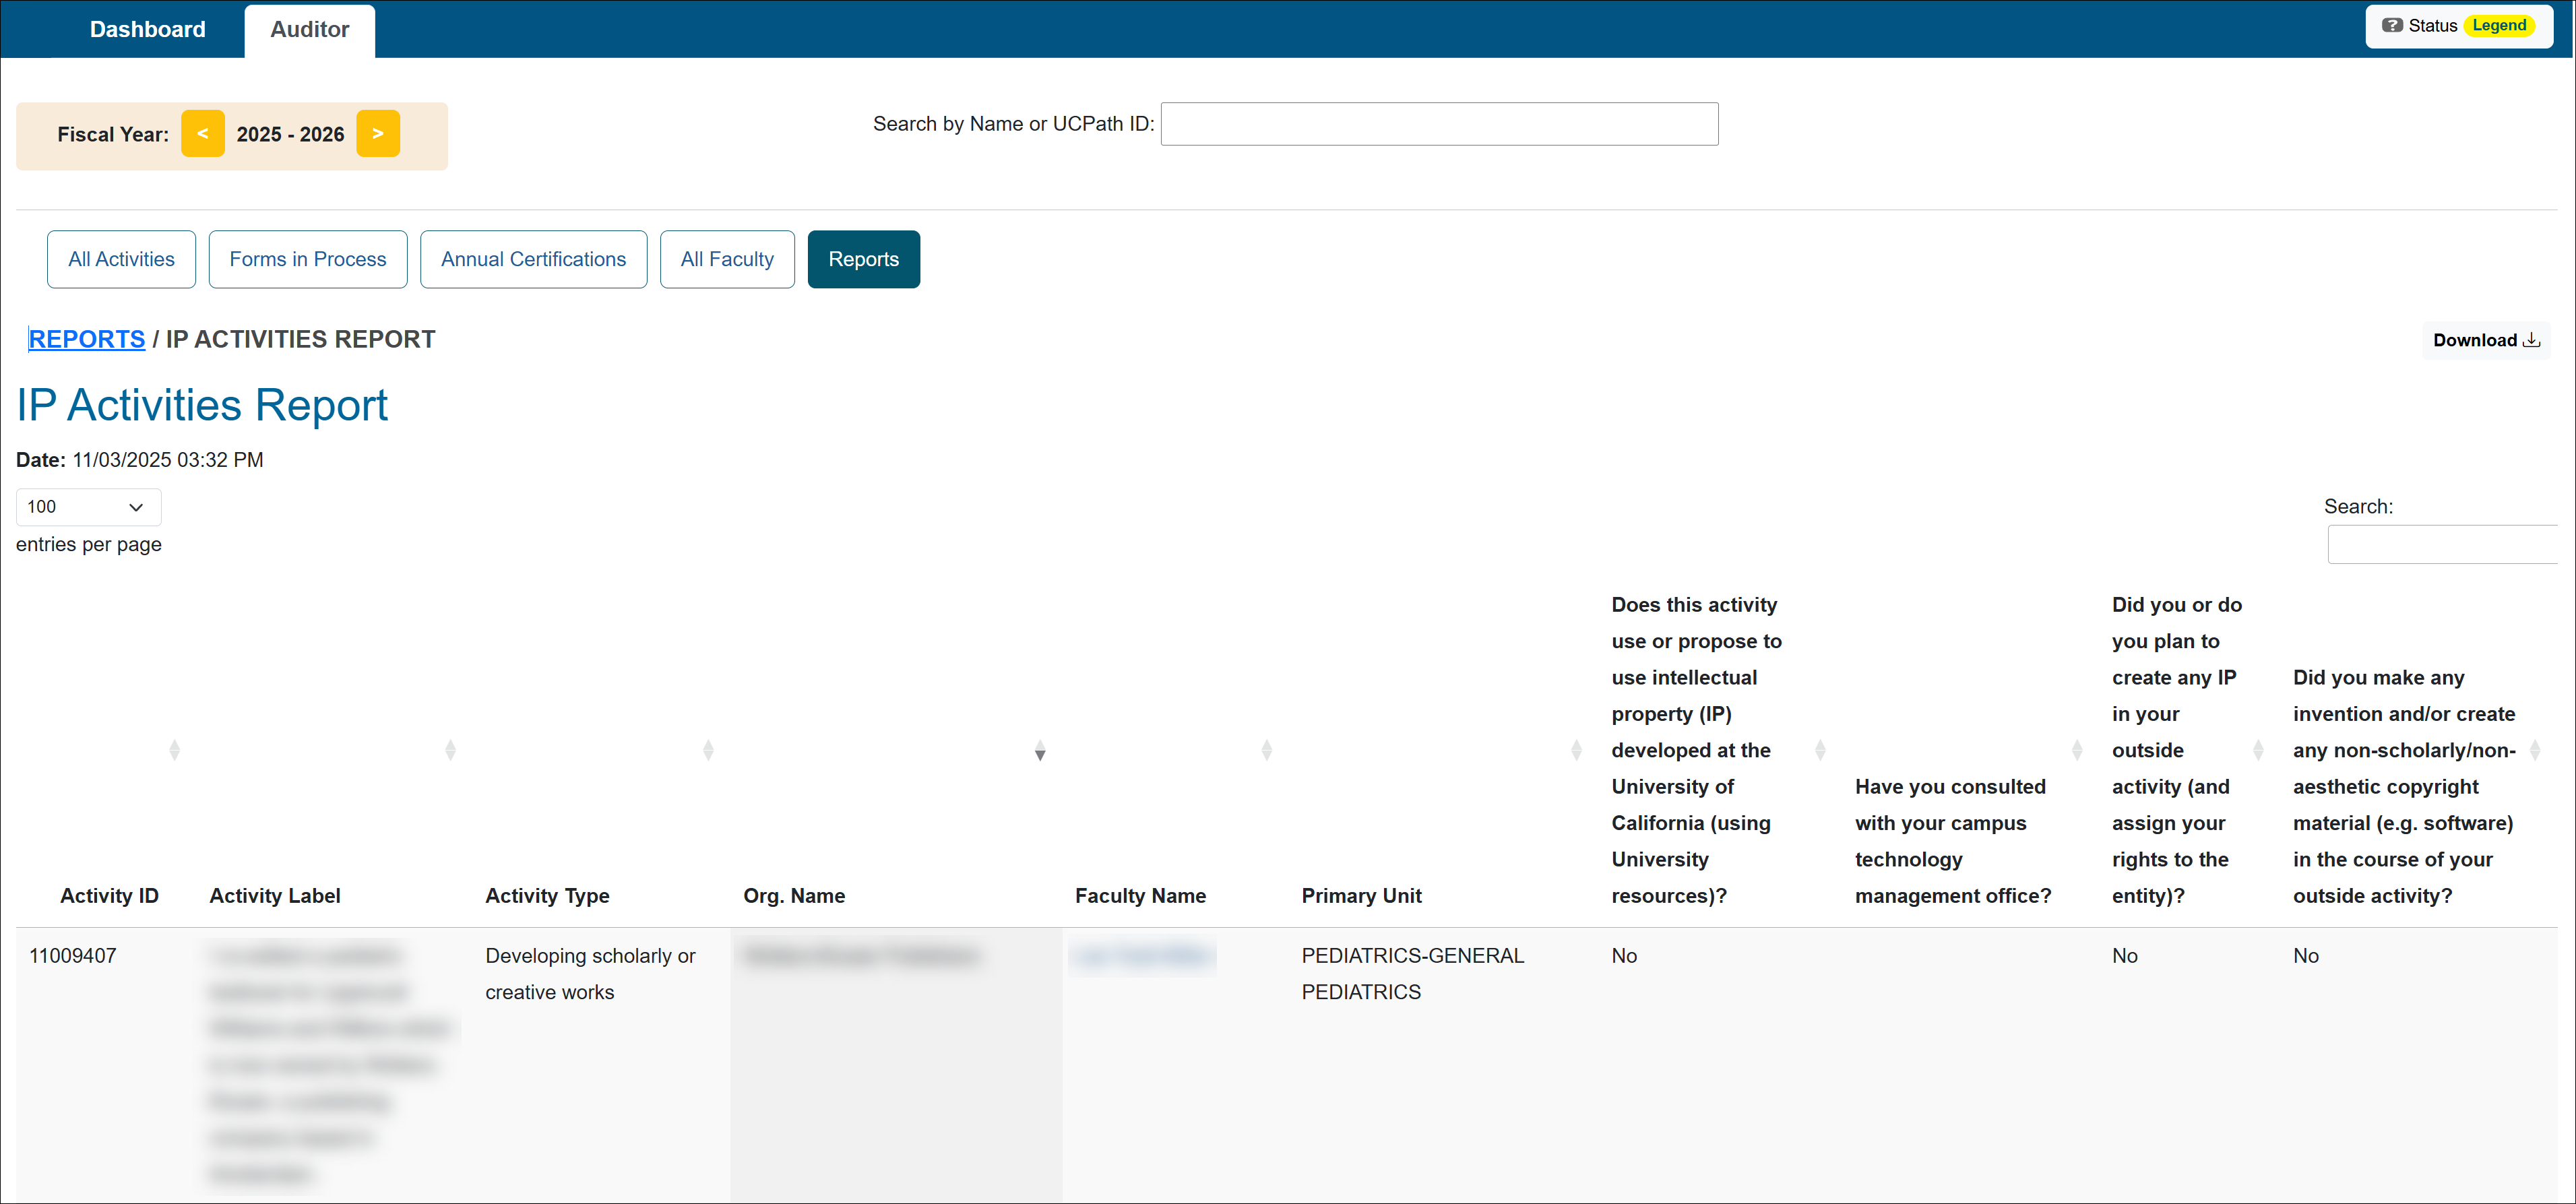Open the REPORTS breadcrumb link

(x=86, y=339)
